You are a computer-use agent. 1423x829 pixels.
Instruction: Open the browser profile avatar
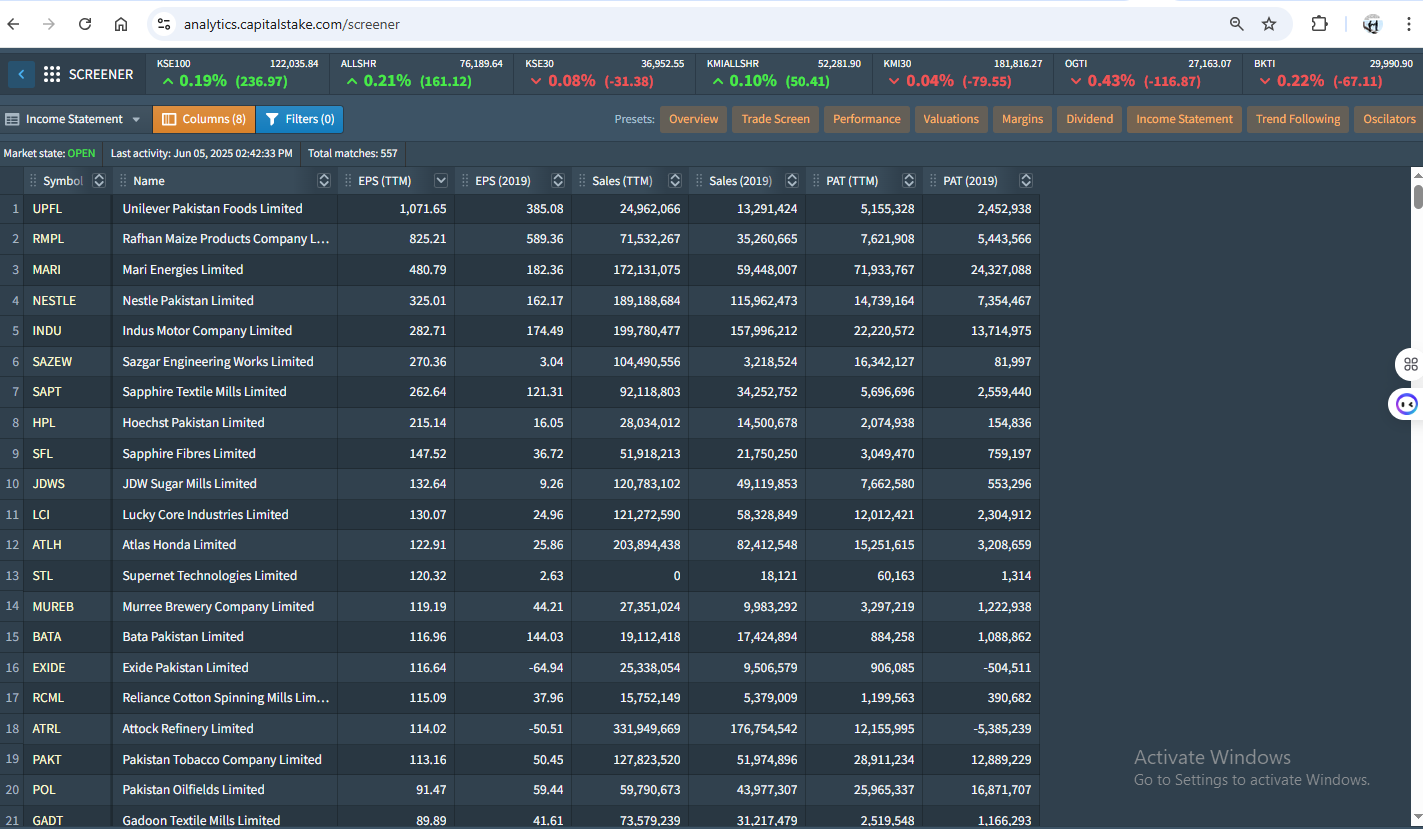coord(1372,24)
